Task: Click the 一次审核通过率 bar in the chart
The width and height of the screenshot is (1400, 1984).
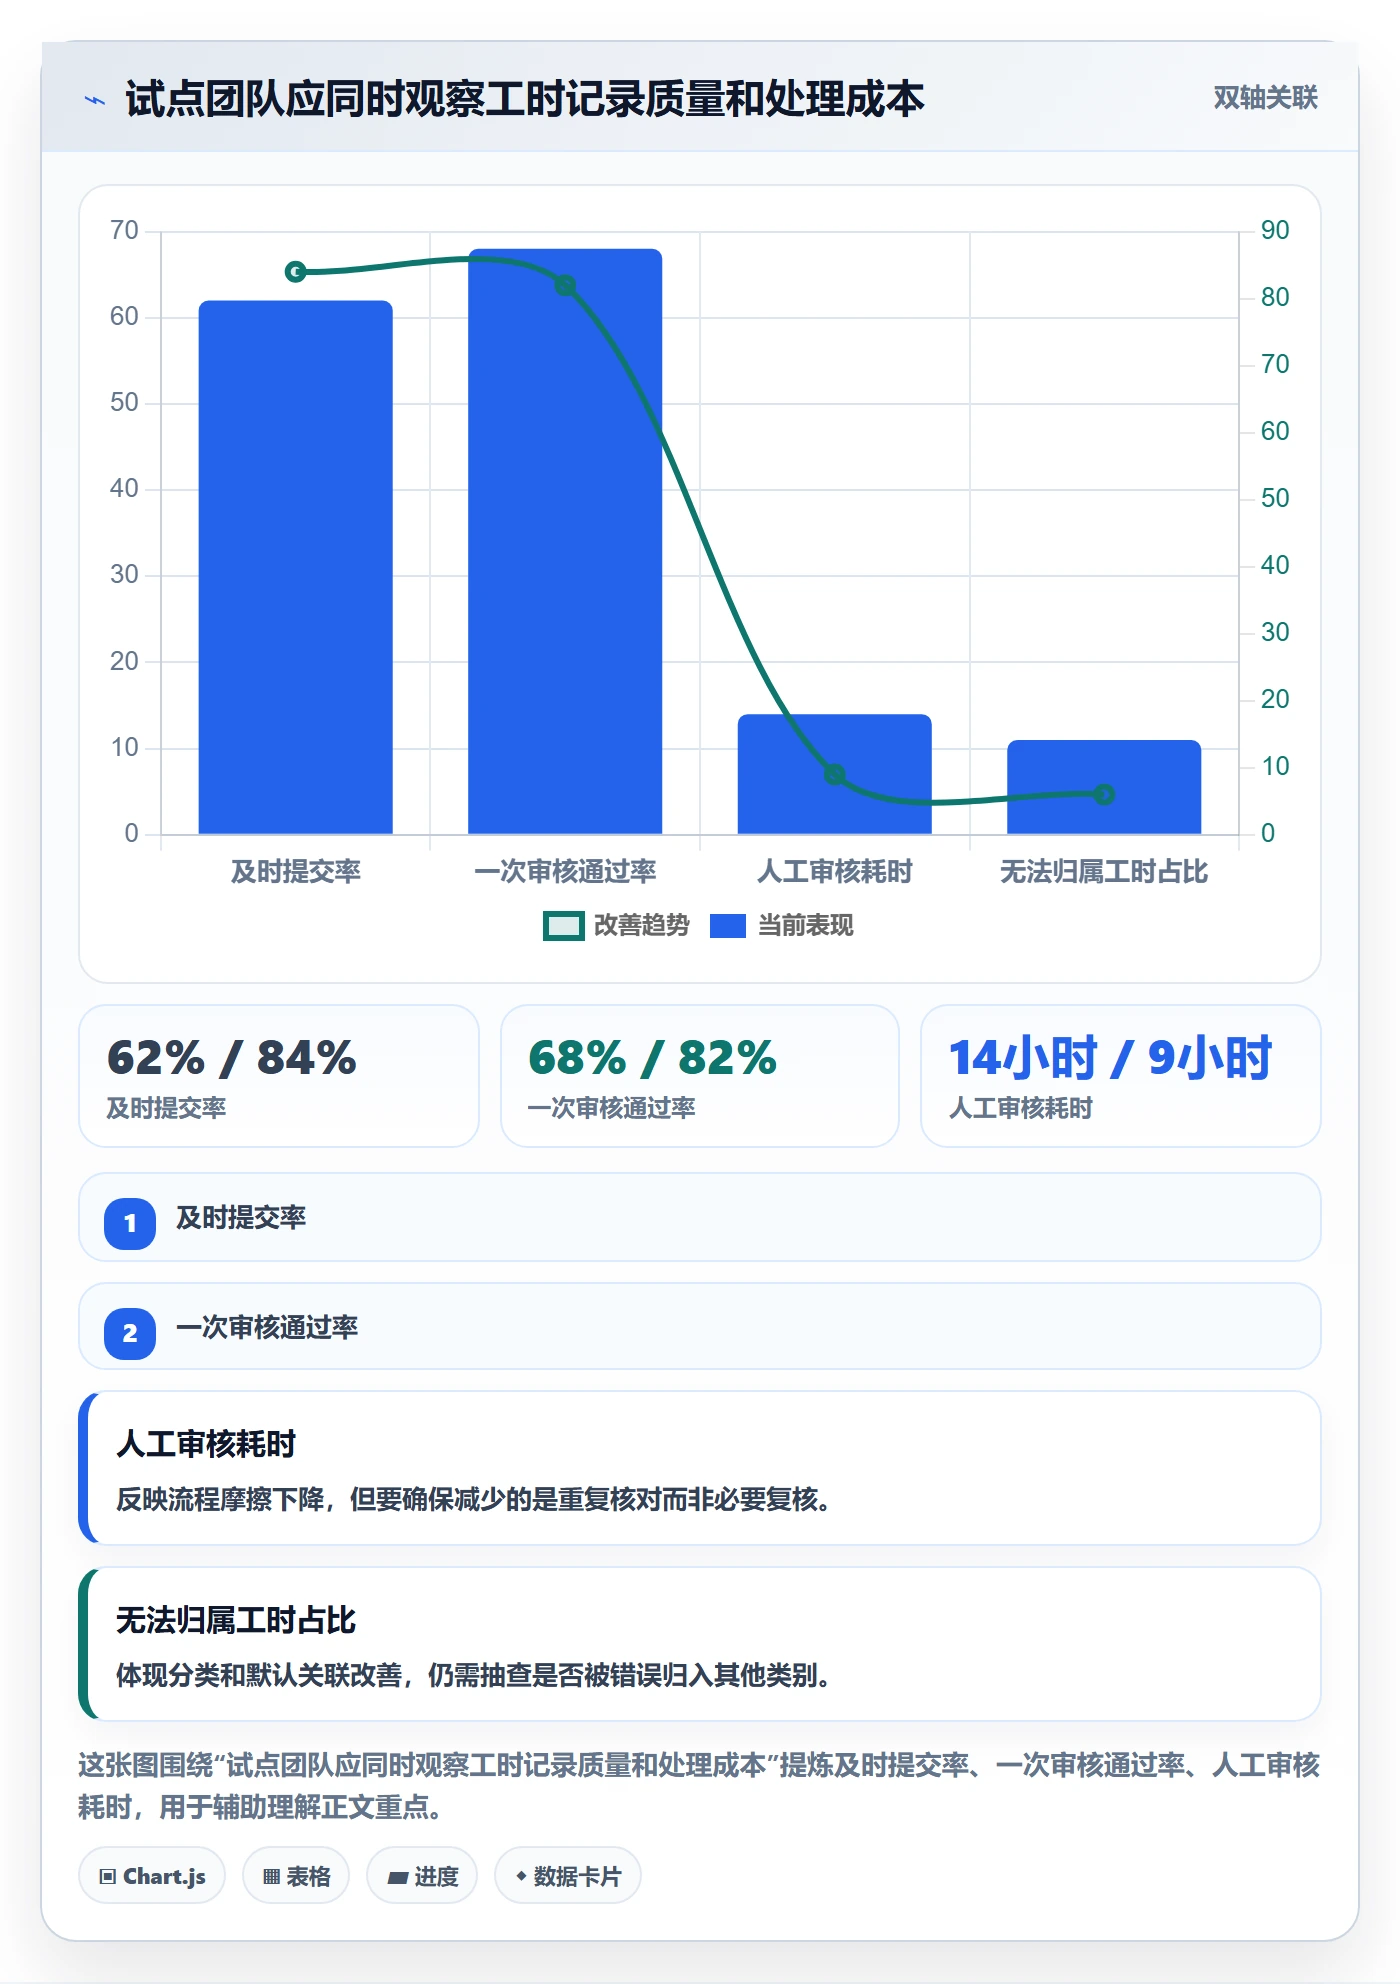Action: coord(565,541)
